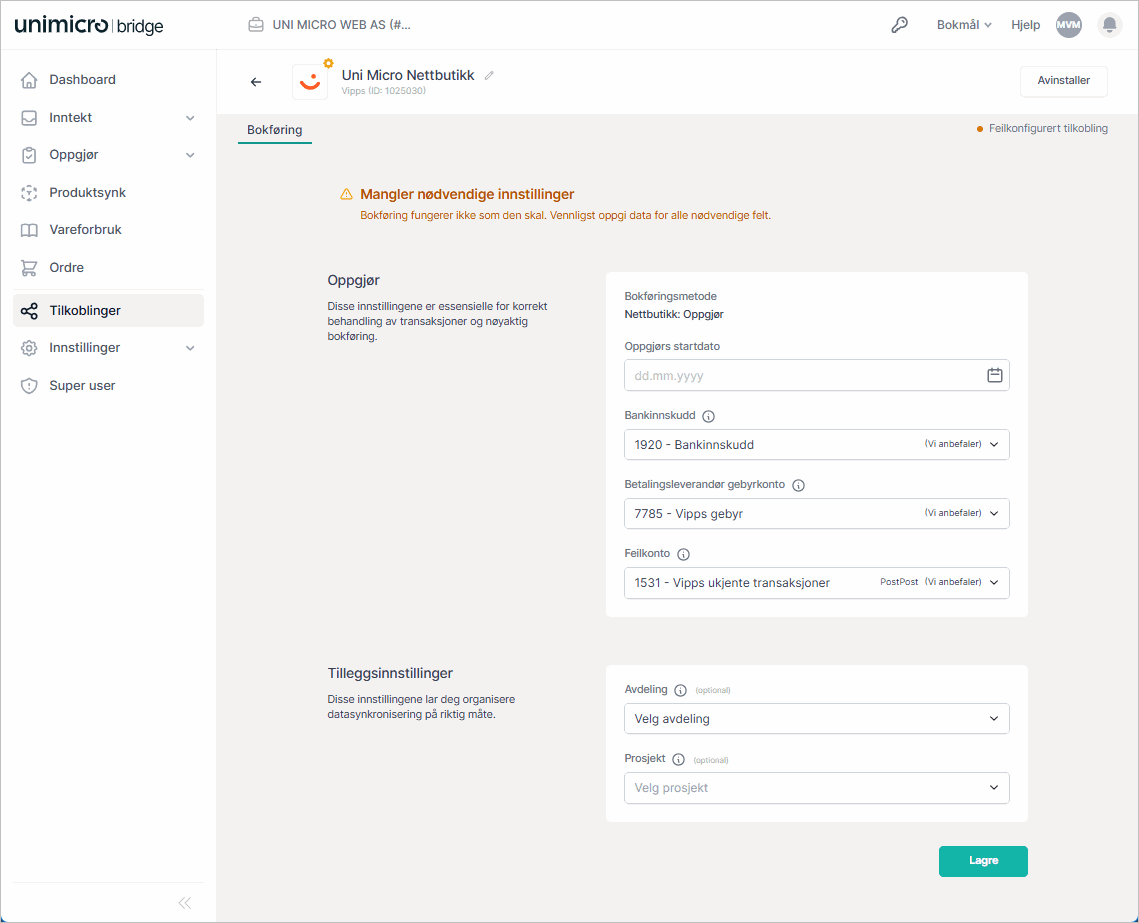Open the Velg avdeling dropdown

point(816,719)
